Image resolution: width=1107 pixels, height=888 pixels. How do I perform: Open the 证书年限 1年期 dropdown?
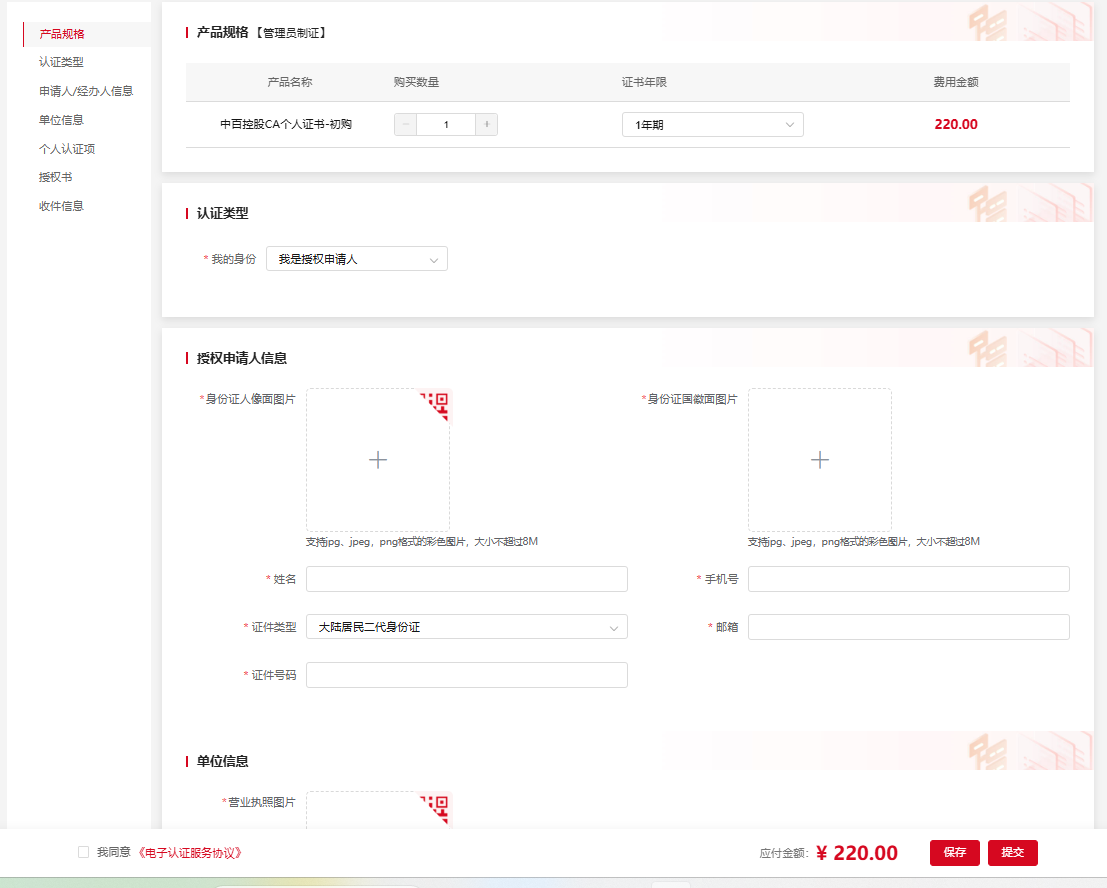[x=712, y=124]
